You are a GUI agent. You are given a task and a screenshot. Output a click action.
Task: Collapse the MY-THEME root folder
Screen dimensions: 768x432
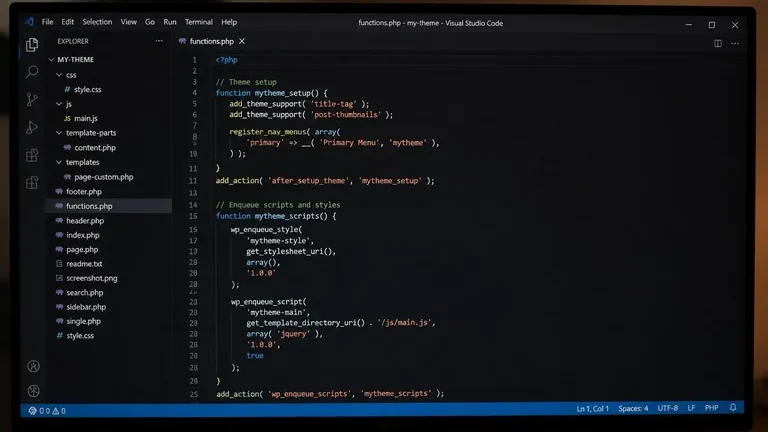tap(51, 59)
